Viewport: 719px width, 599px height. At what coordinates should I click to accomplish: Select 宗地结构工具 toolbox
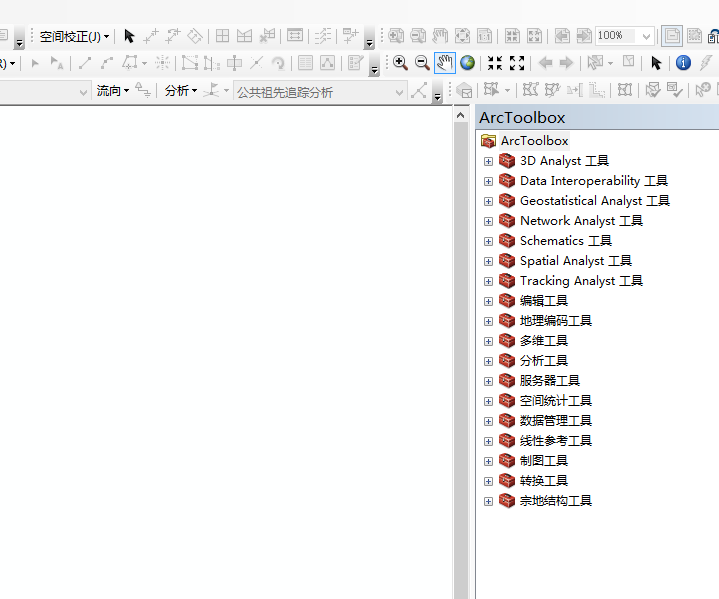(556, 501)
